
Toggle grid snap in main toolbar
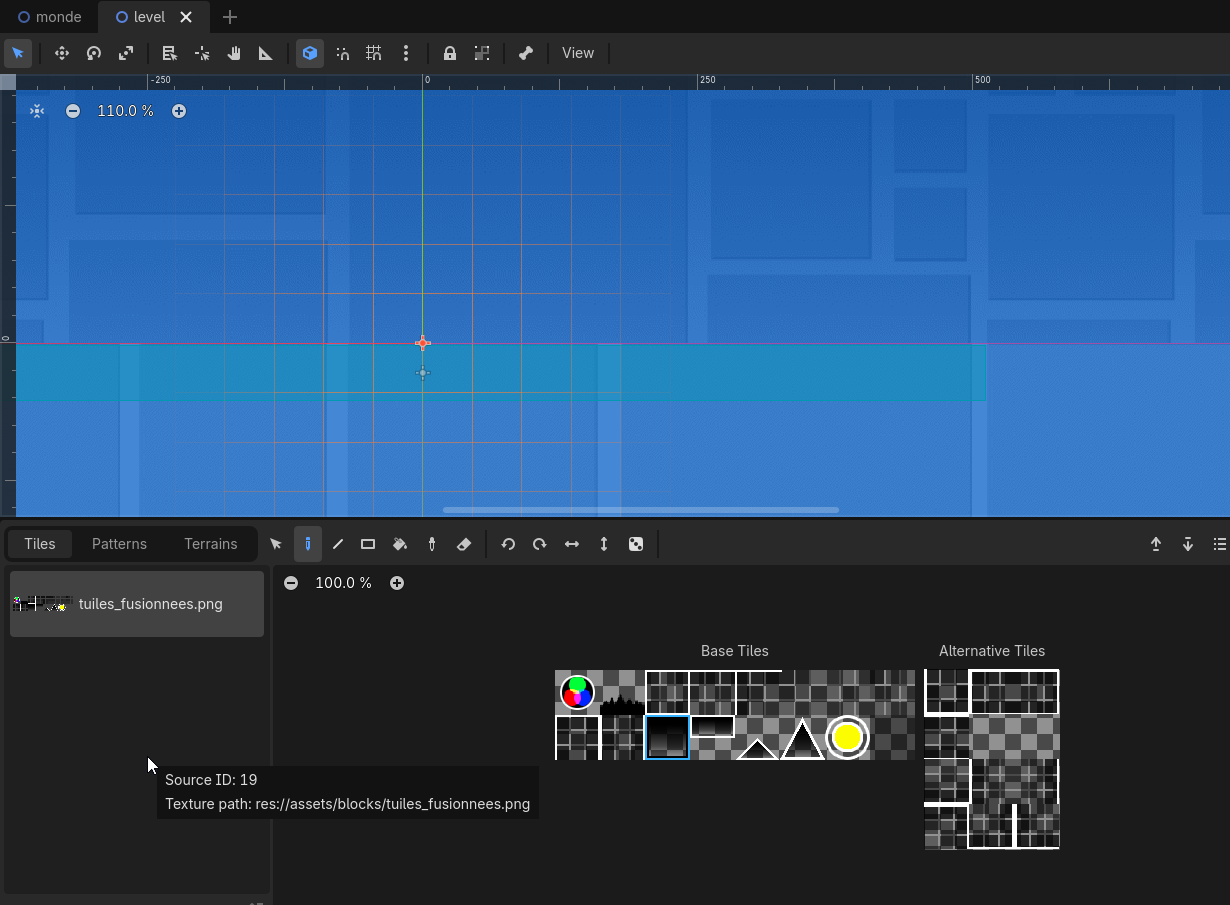tap(374, 53)
